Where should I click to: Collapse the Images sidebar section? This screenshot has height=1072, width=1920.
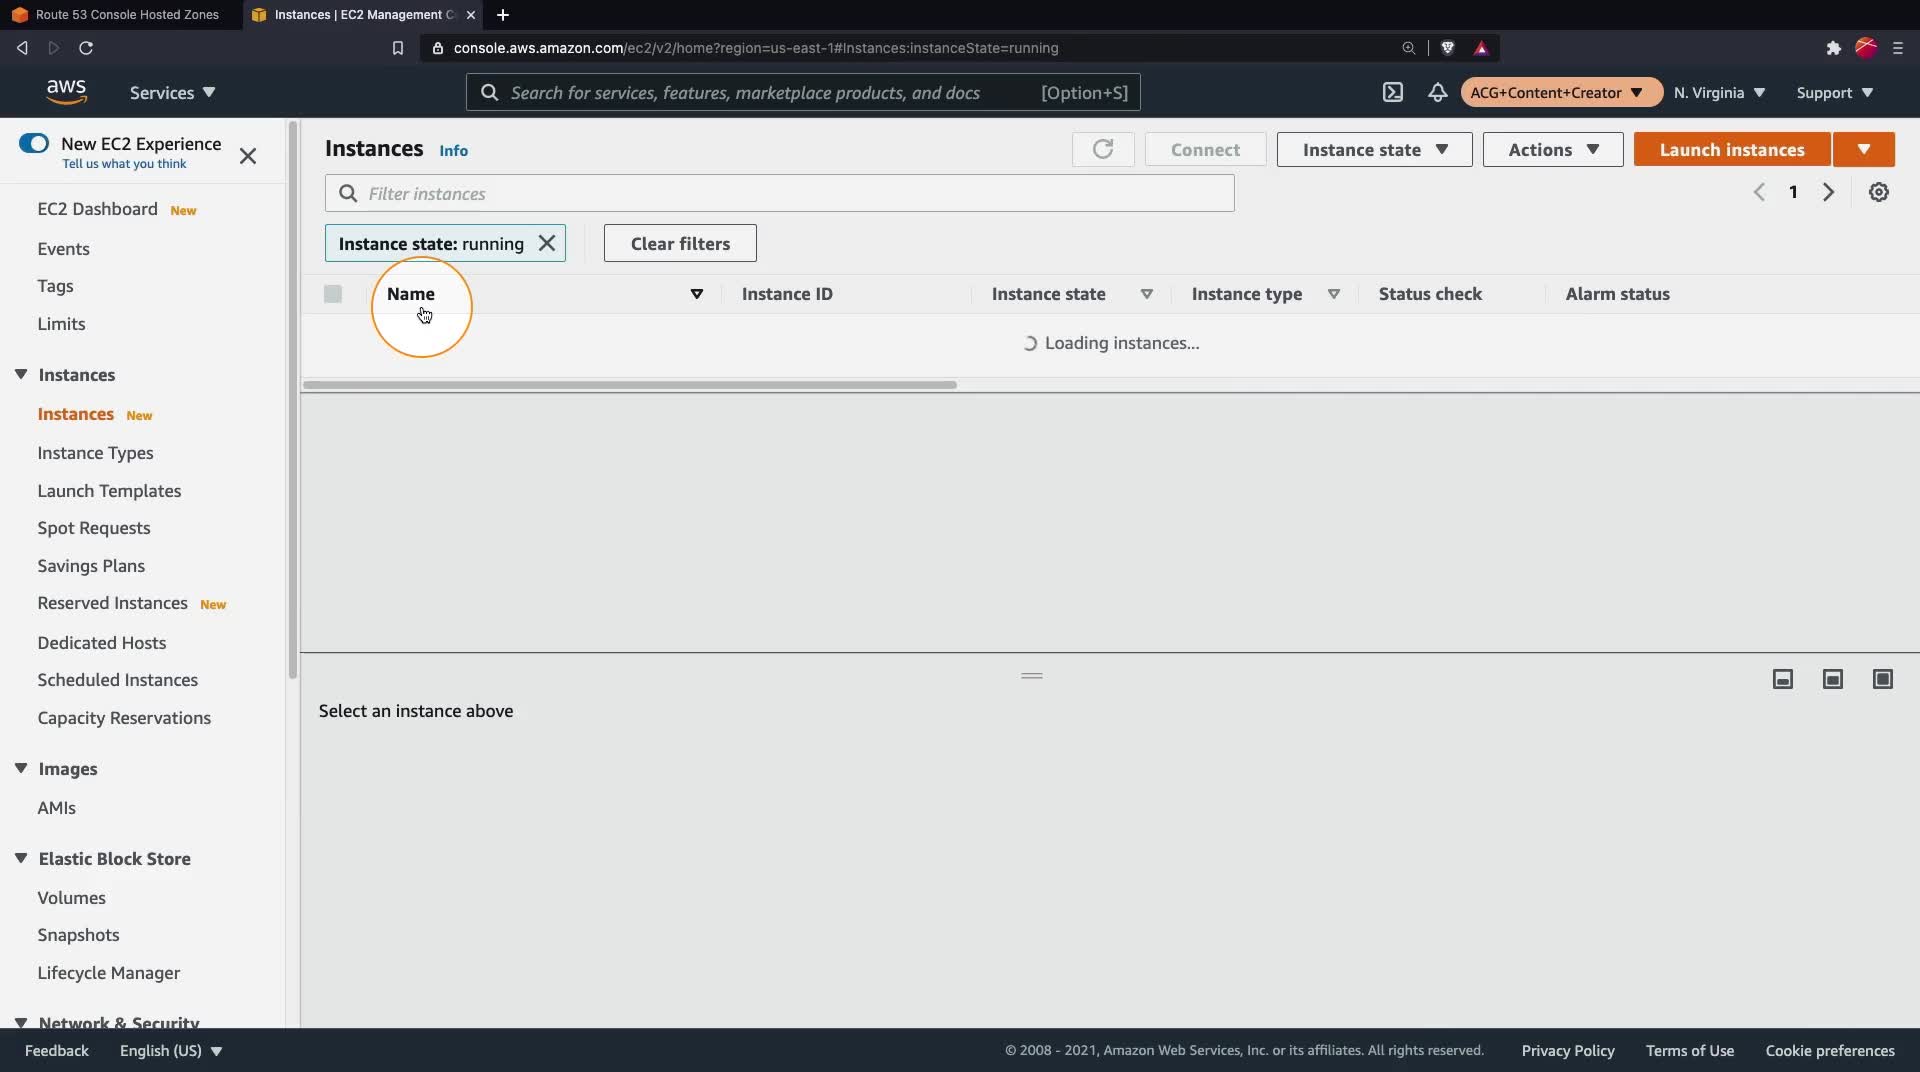click(21, 768)
